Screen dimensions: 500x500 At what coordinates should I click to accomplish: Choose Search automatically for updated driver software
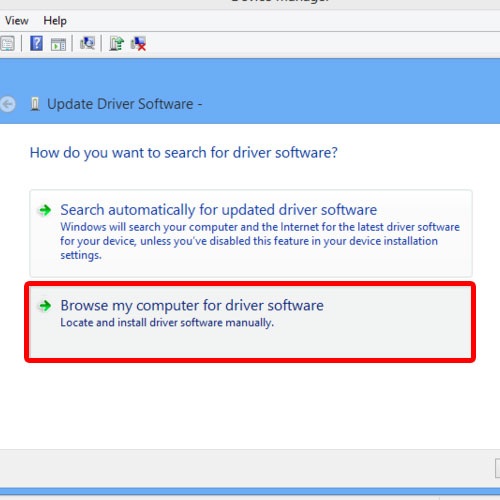pyautogui.click(x=251, y=233)
